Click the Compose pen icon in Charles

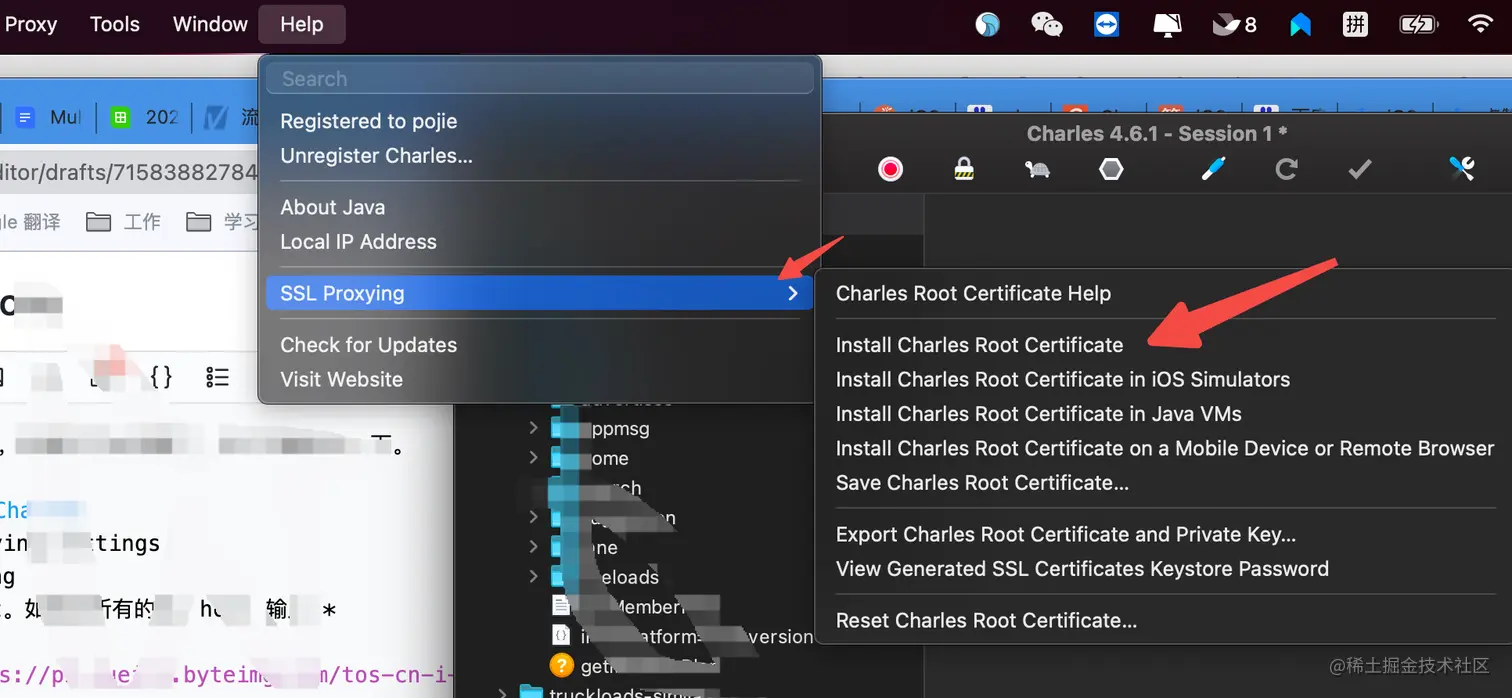(x=1213, y=170)
